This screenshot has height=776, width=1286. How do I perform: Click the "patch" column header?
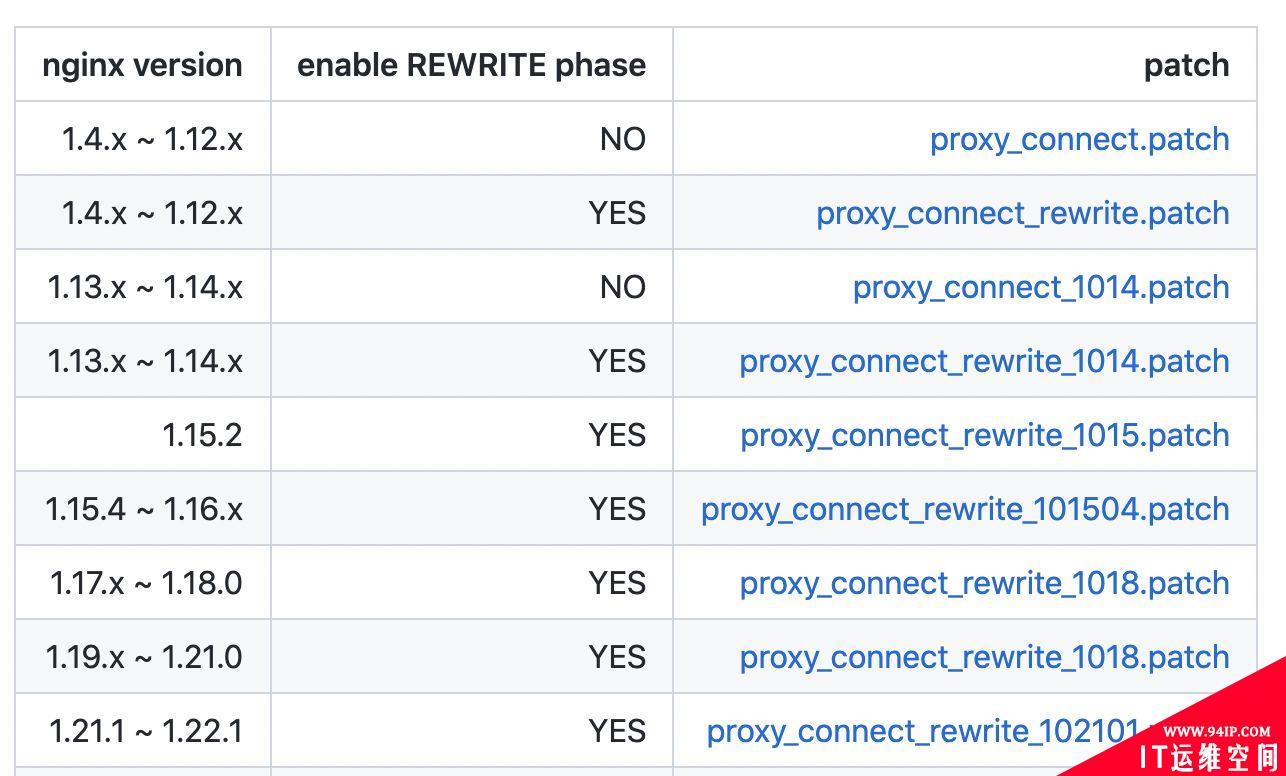coord(1187,65)
